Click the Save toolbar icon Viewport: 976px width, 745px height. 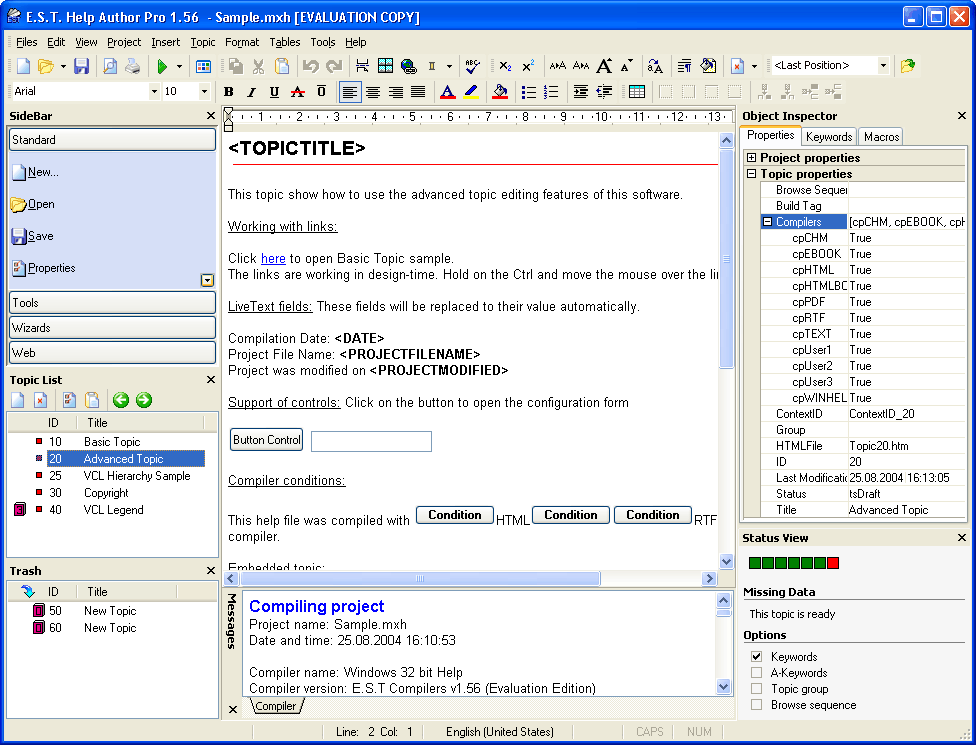click(x=81, y=66)
